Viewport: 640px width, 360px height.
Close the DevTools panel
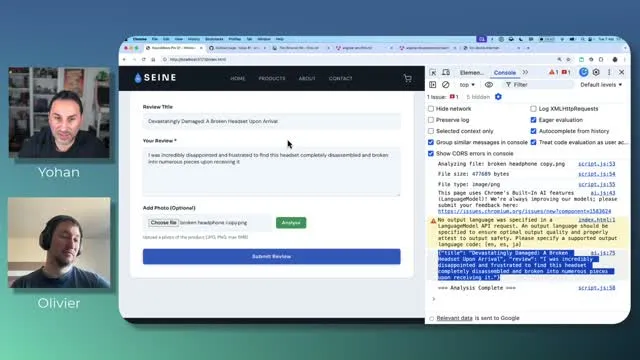coord(622,72)
